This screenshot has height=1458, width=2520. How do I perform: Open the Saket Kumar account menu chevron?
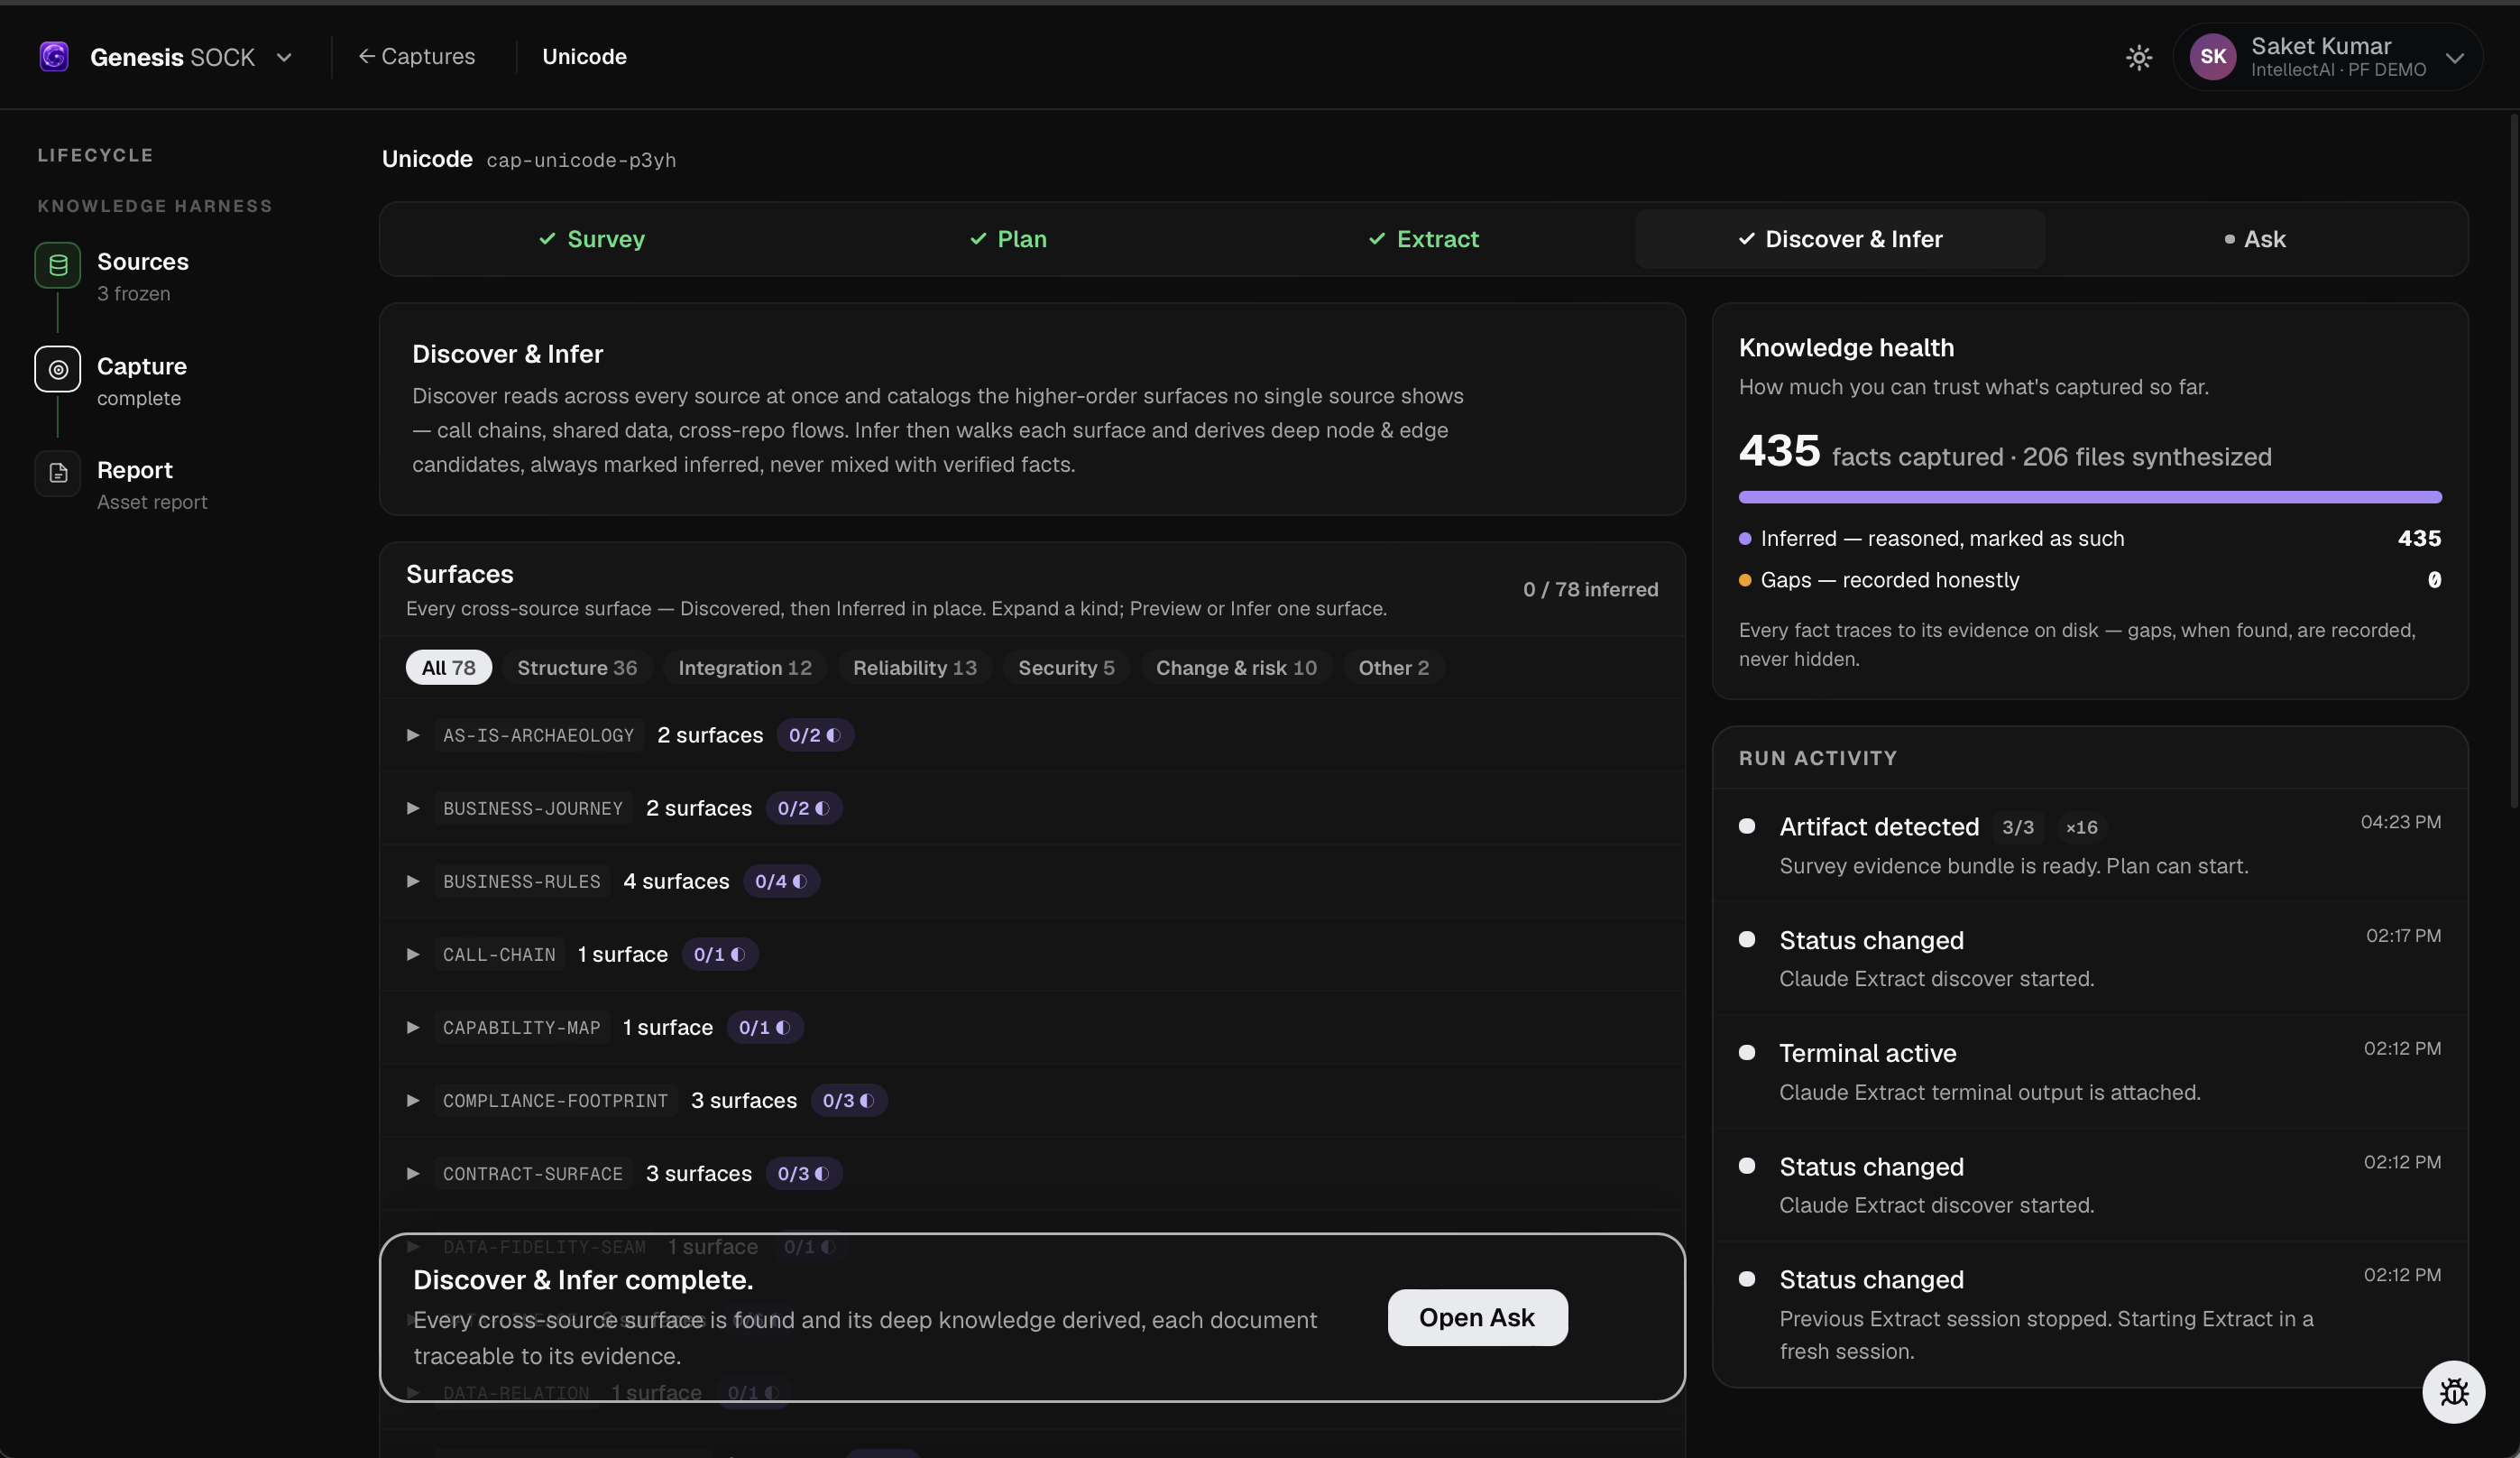click(x=2454, y=57)
